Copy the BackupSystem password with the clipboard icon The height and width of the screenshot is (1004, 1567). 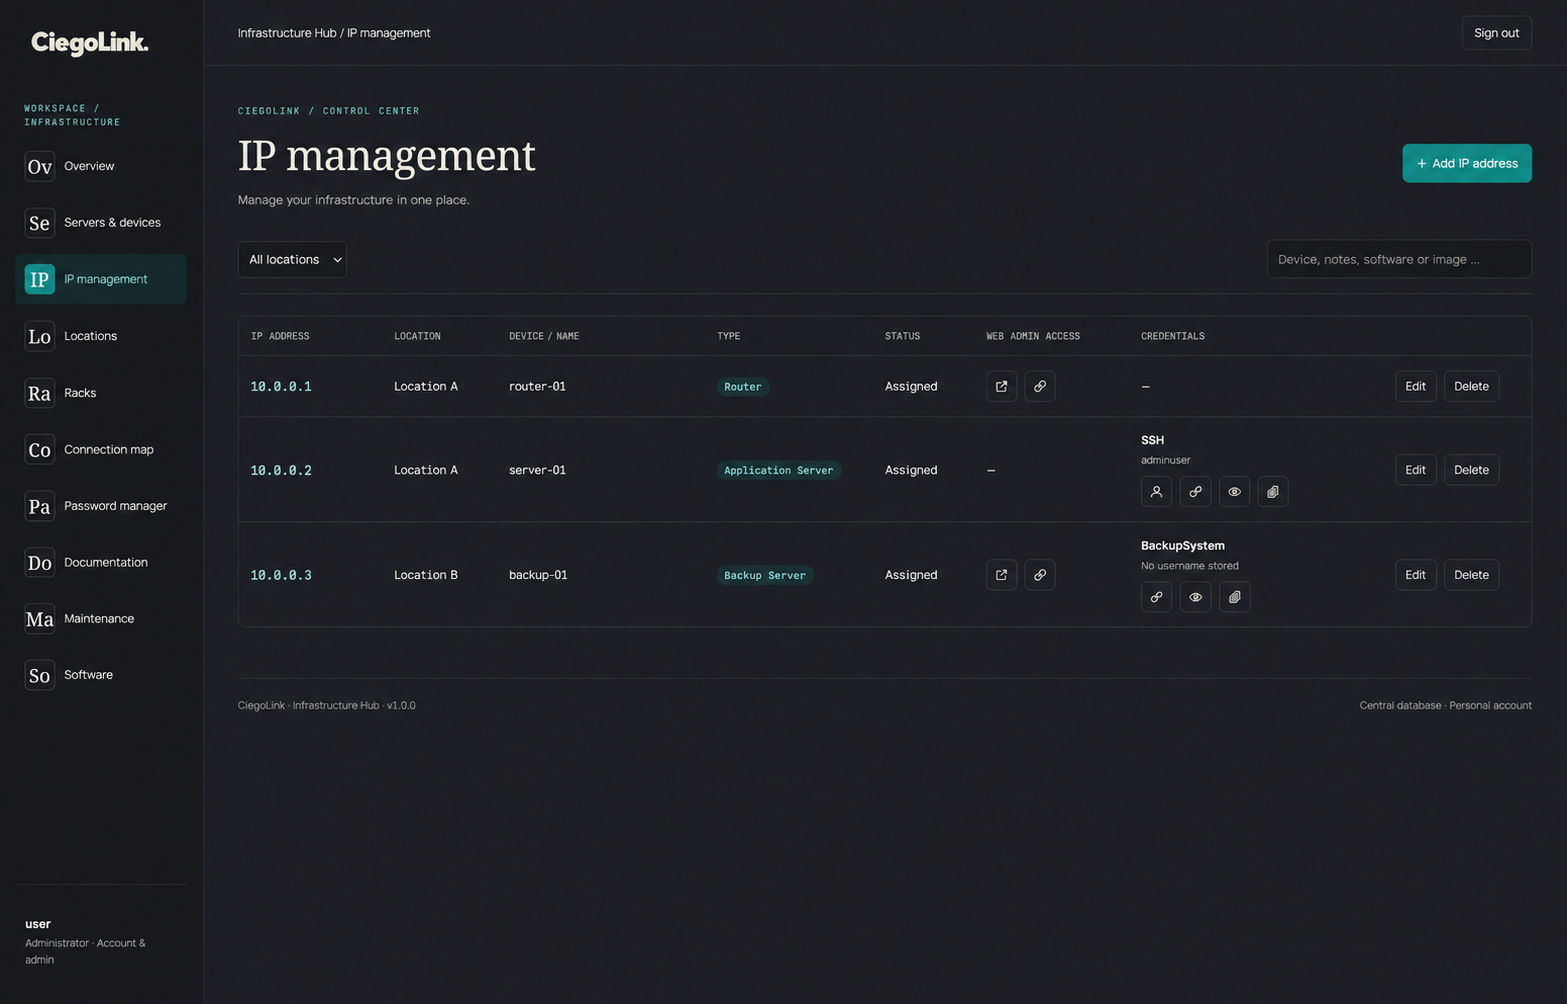(1234, 597)
